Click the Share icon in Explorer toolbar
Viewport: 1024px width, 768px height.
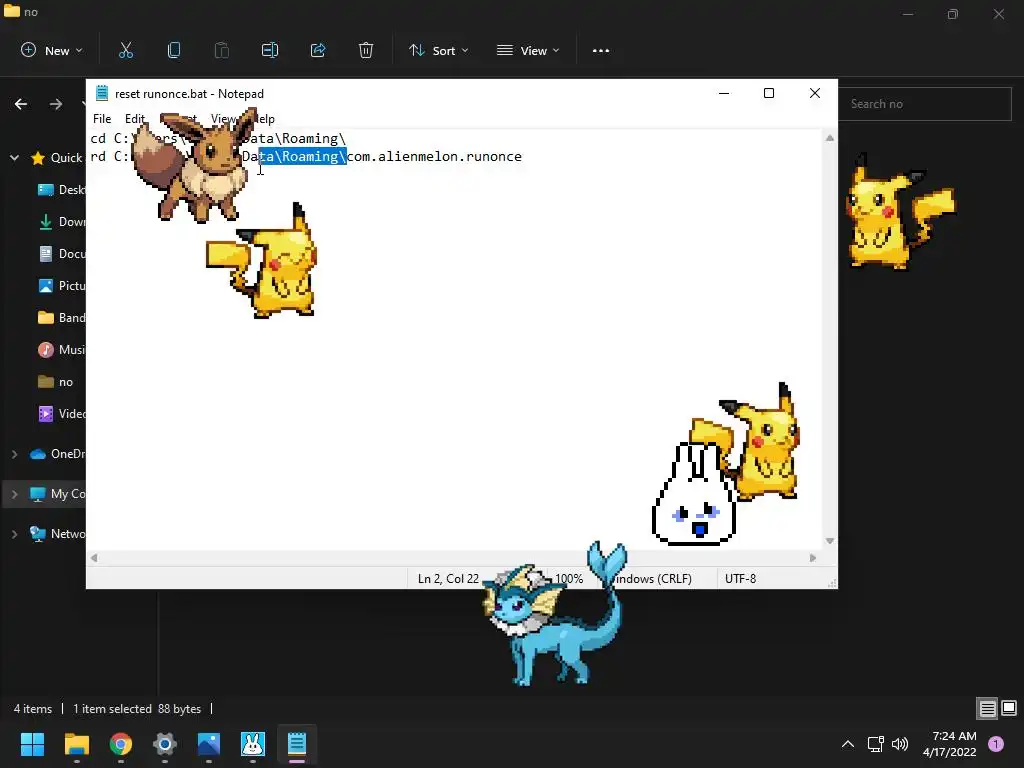[318, 50]
